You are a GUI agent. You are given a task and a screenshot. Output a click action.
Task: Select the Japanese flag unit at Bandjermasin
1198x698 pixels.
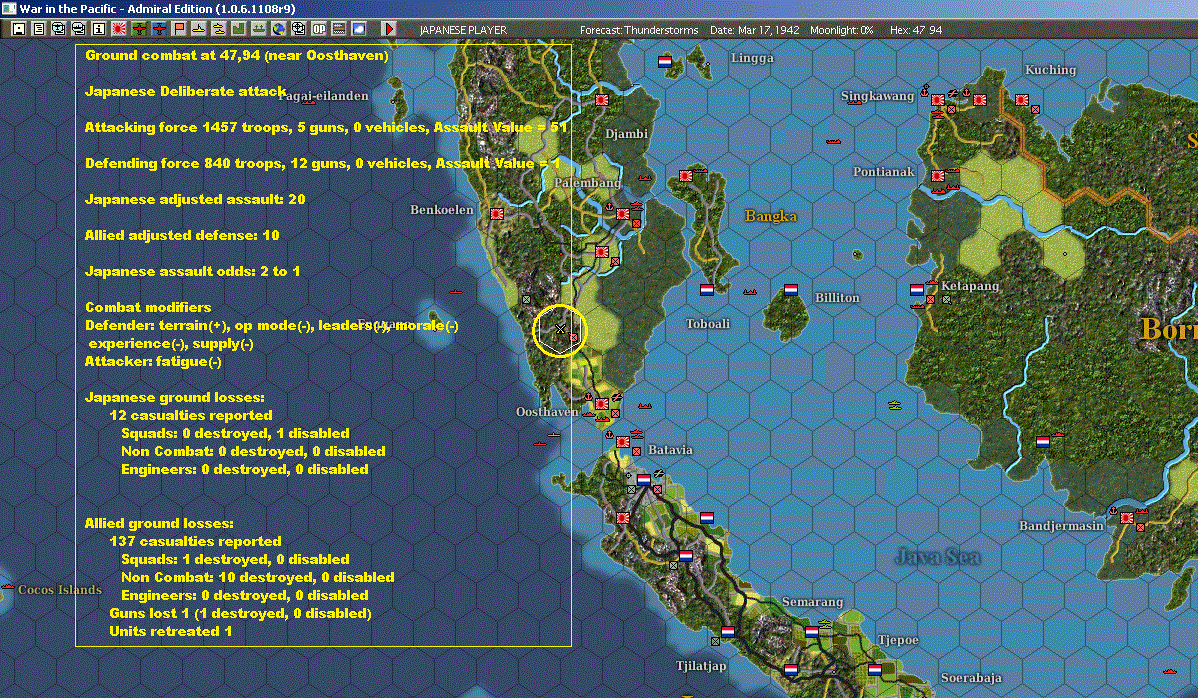tap(1127, 518)
